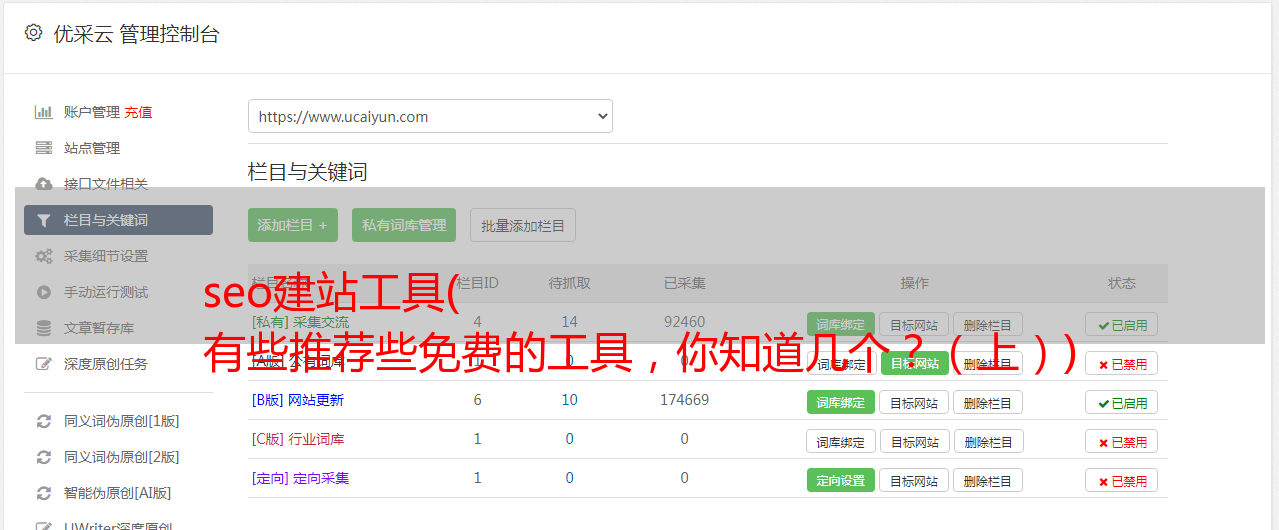Image resolution: width=1279 pixels, height=530 pixels.
Task: Click 目标网站 in the 行业词库 row
Action: tap(914, 441)
